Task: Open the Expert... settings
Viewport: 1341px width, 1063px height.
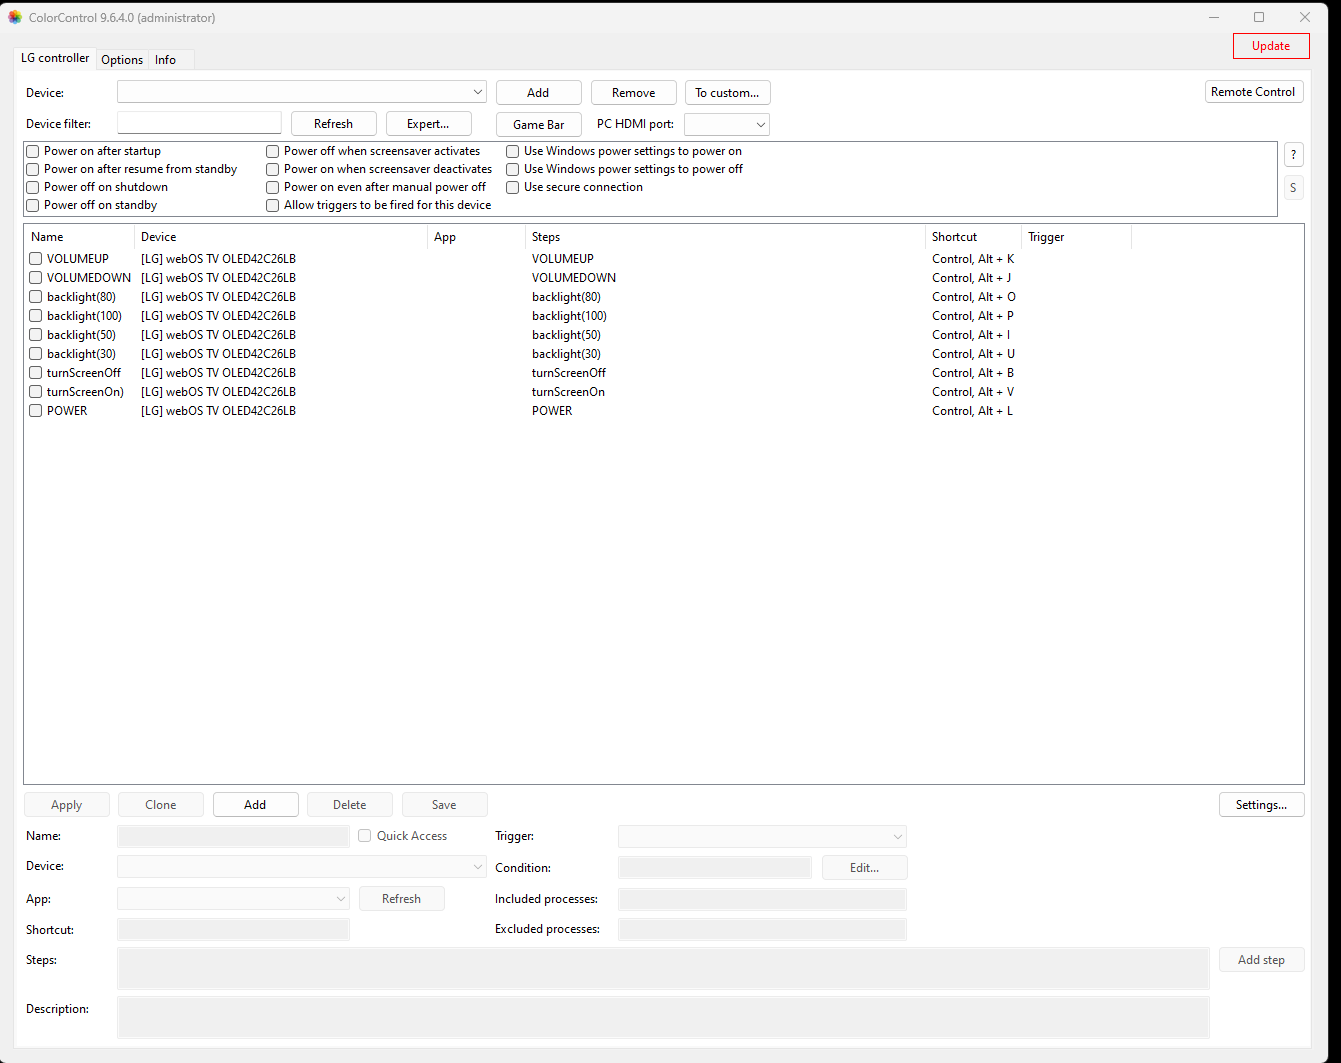Action: pyautogui.click(x=429, y=124)
